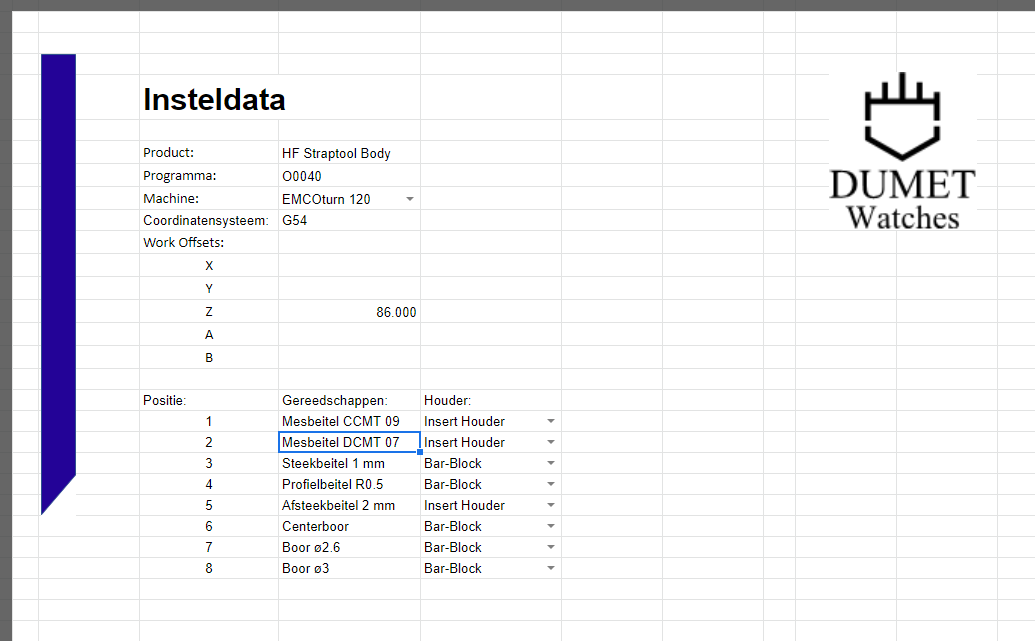This screenshot has height=641, width=1035.
Task: Click the empty A work offset cell
Action: pyautogui.click(x=349, y=335)
